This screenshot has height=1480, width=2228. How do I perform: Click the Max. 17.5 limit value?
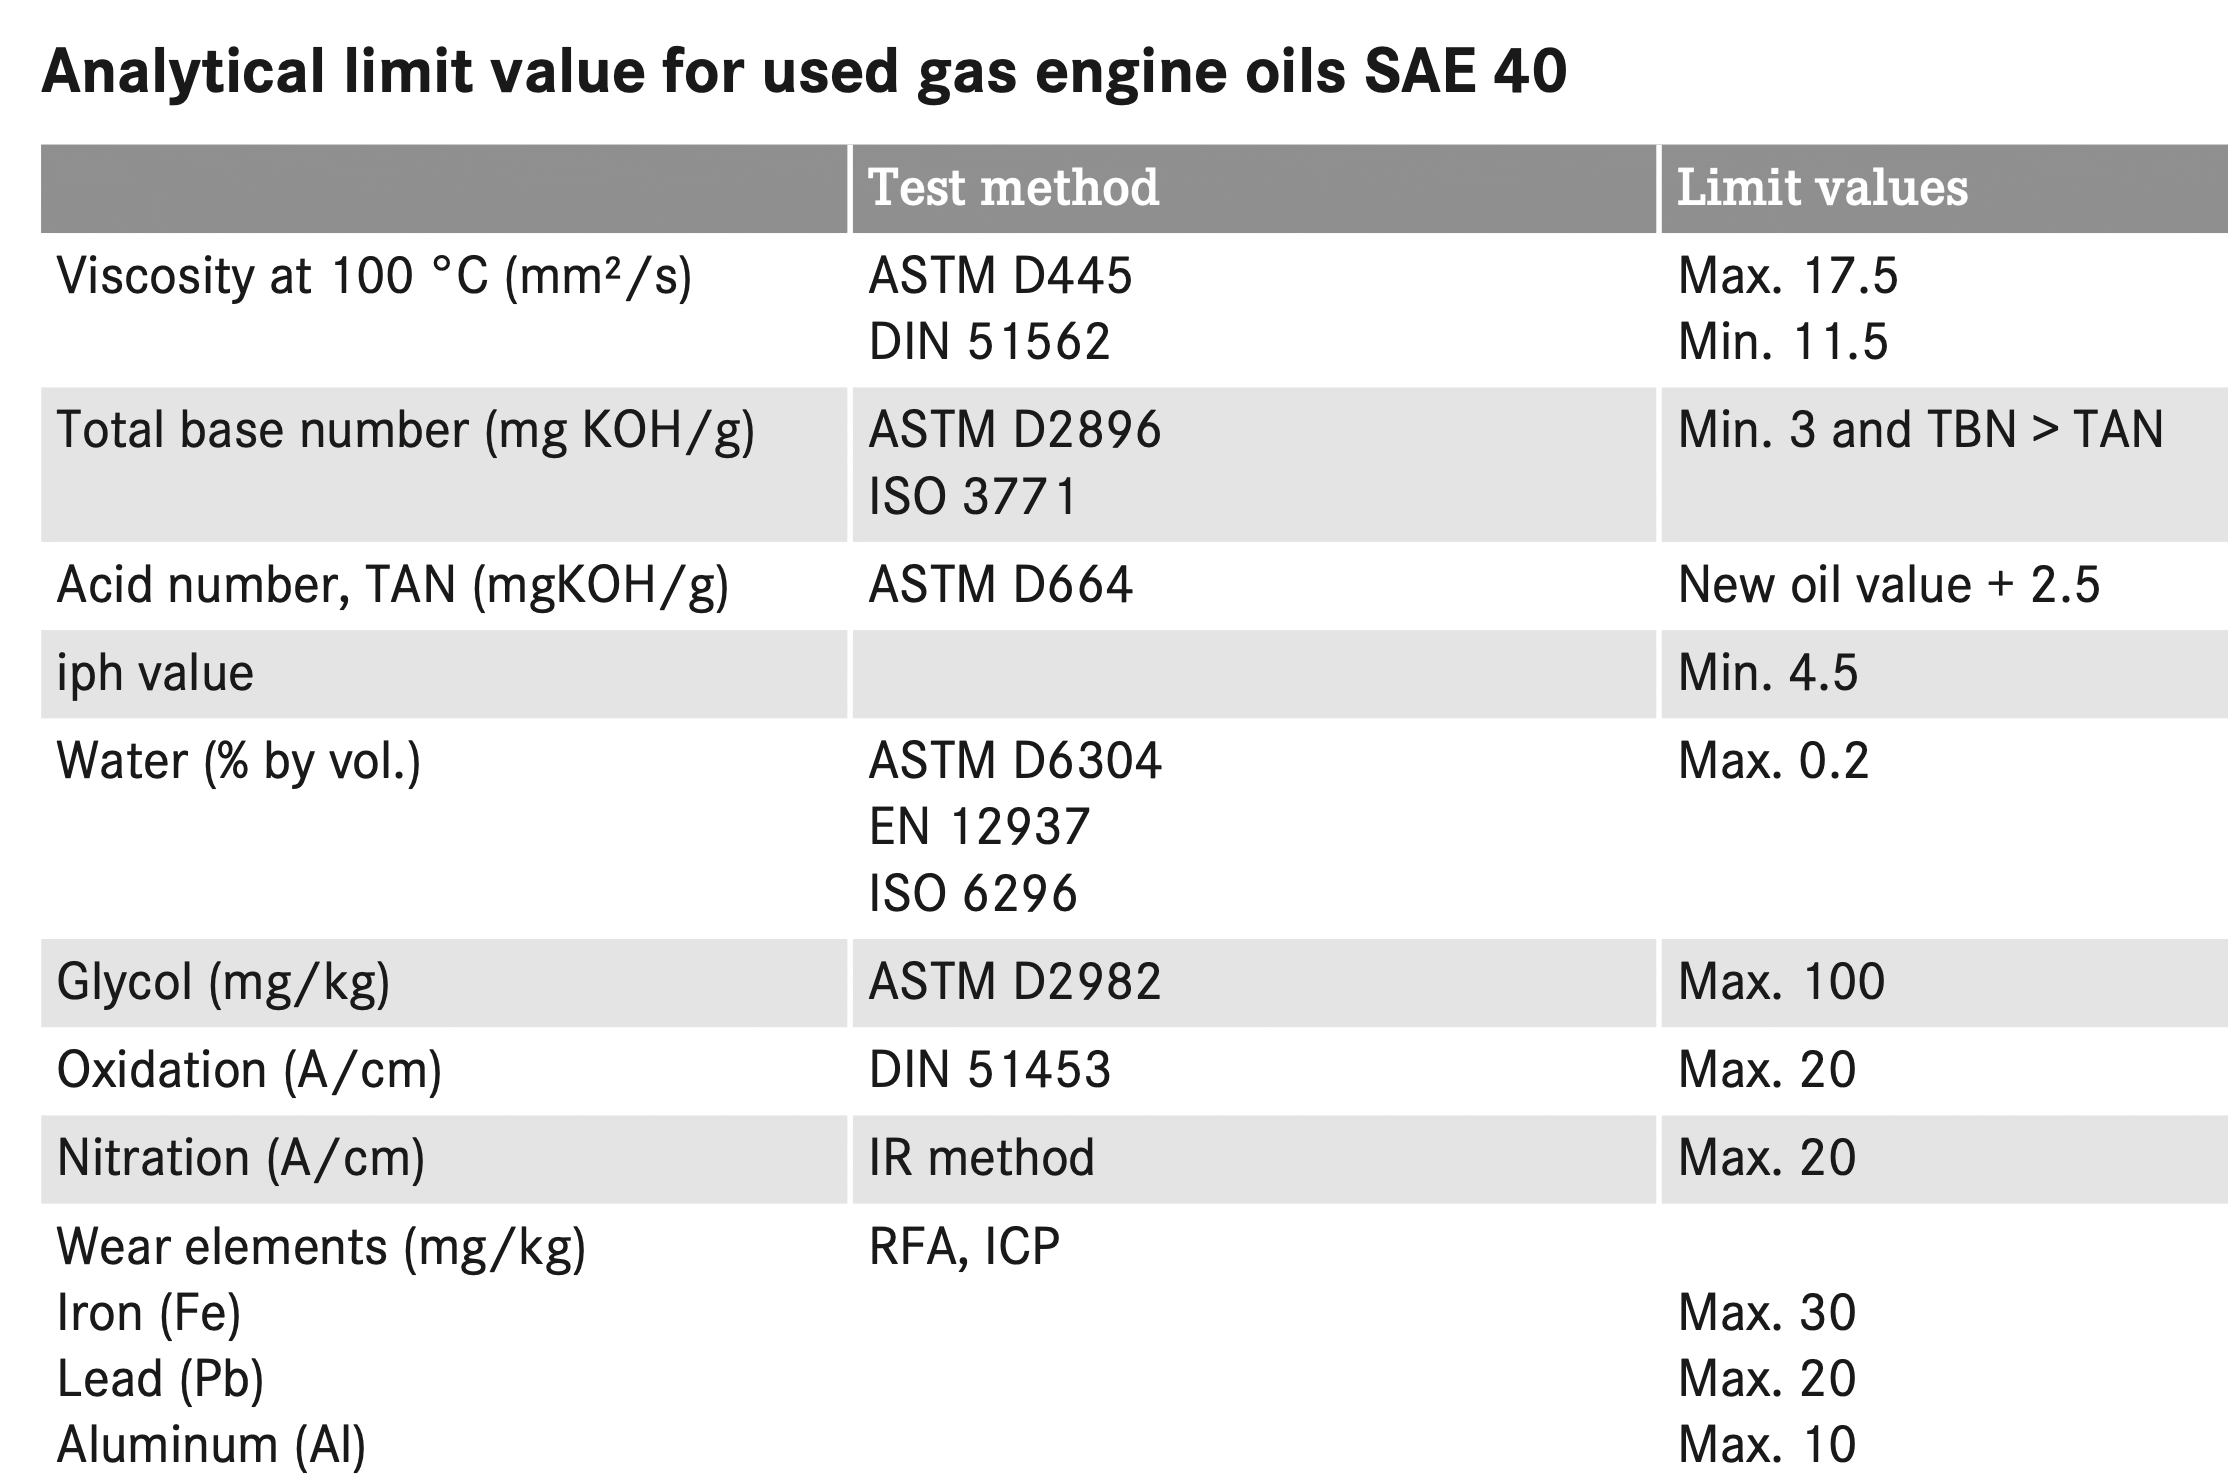(x=1787, y=276)
